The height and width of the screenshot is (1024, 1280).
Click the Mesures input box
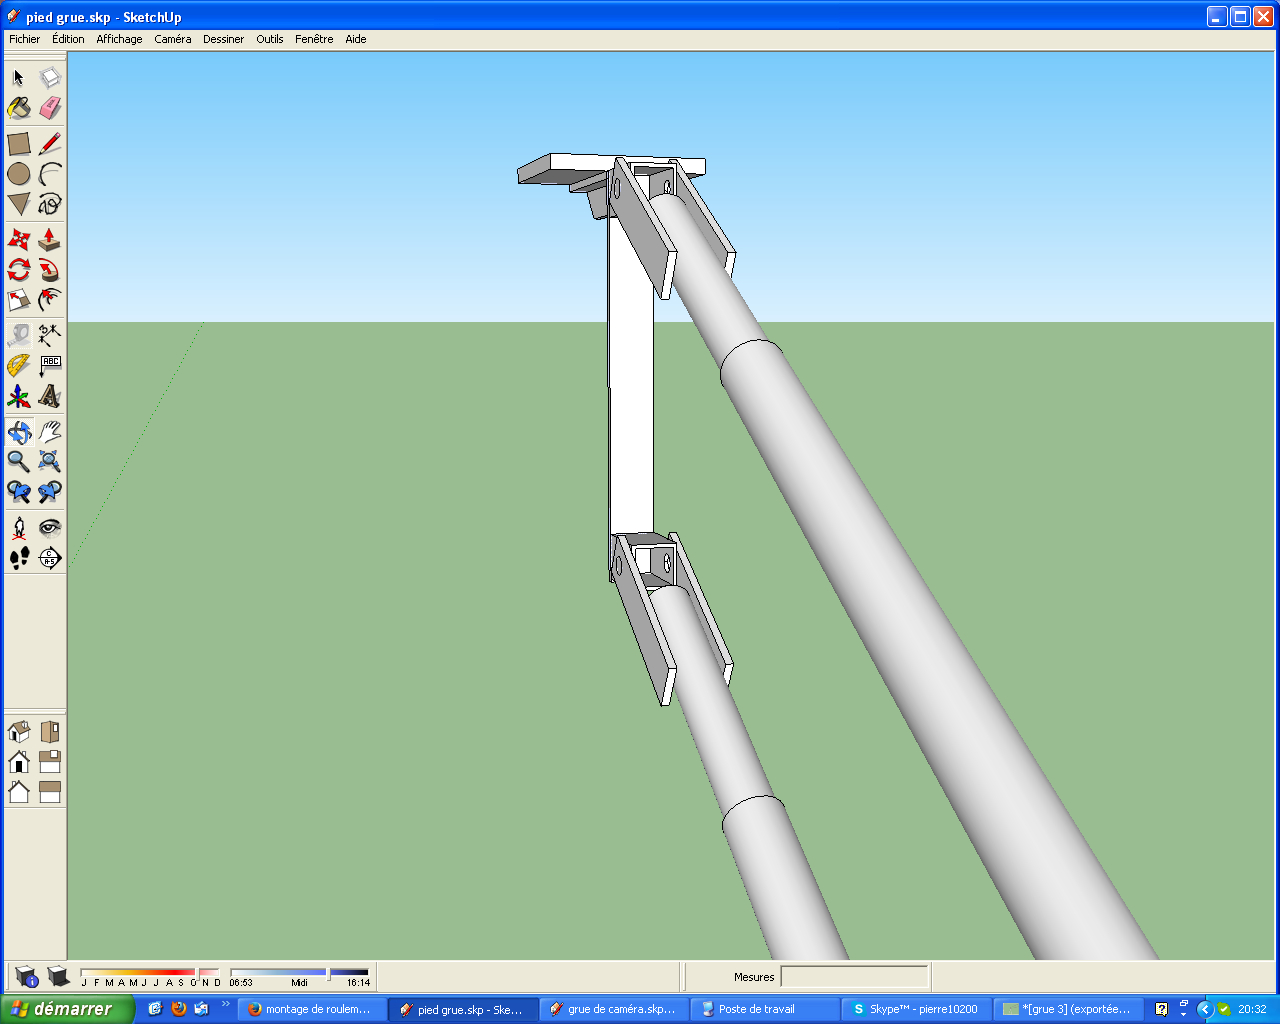pos(854,977)
